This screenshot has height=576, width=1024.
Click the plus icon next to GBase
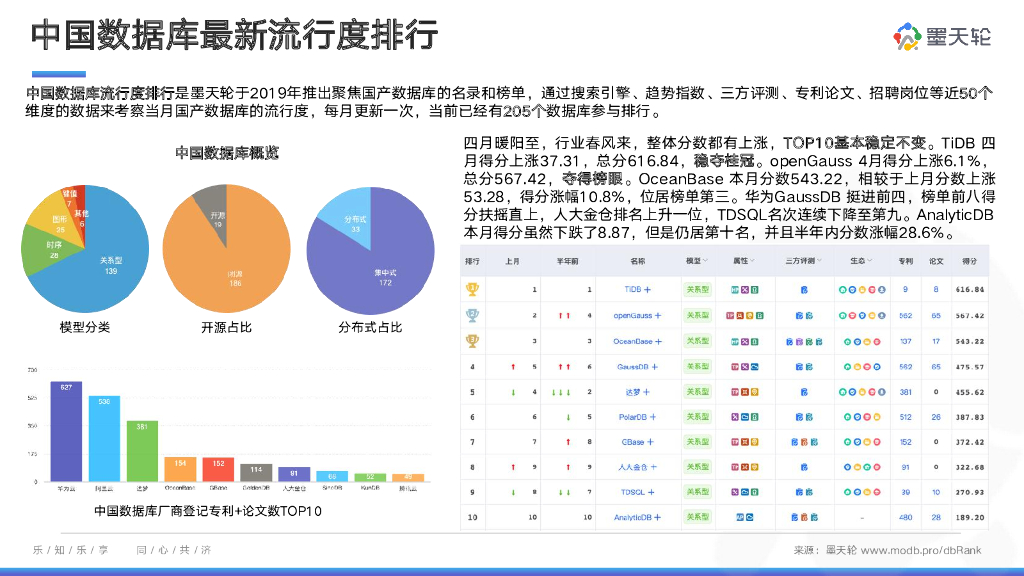(x=650, y=442)
